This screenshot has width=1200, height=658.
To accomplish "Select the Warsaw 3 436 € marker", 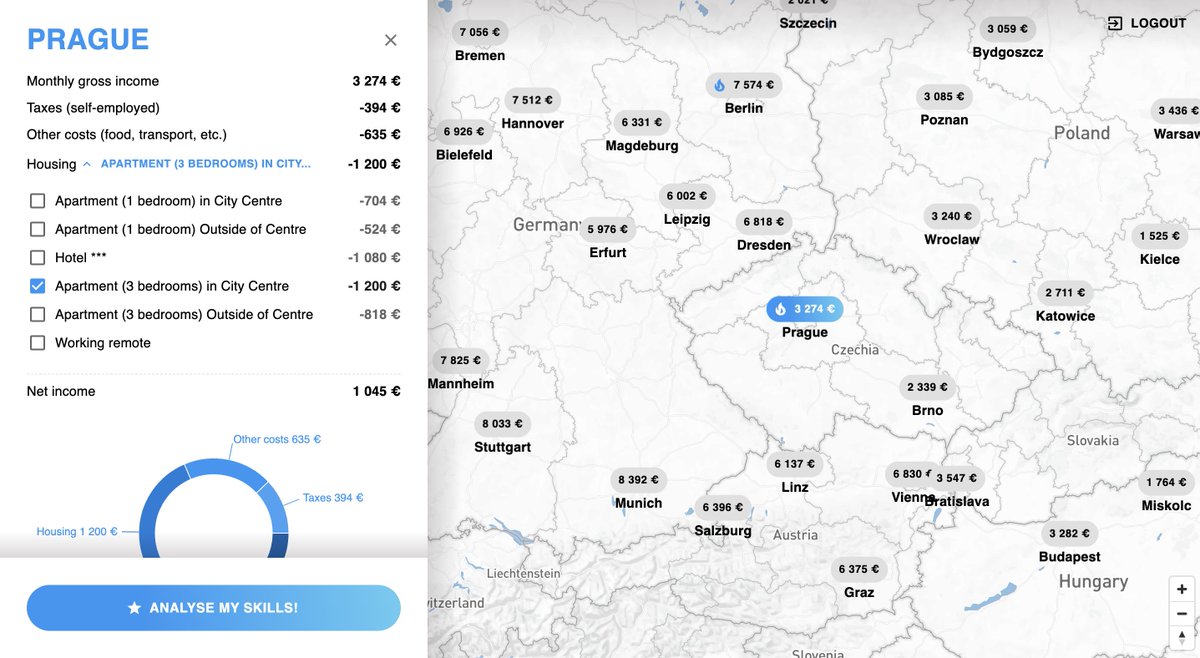I will 1176,111.
